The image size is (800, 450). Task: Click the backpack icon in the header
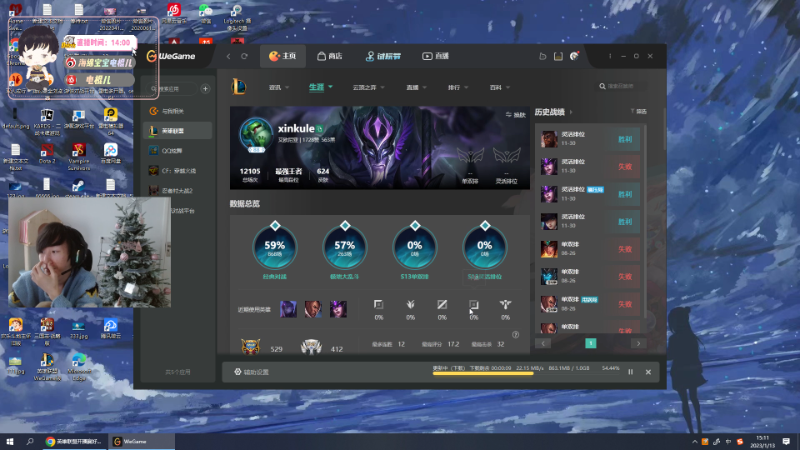tap(558, 56)
